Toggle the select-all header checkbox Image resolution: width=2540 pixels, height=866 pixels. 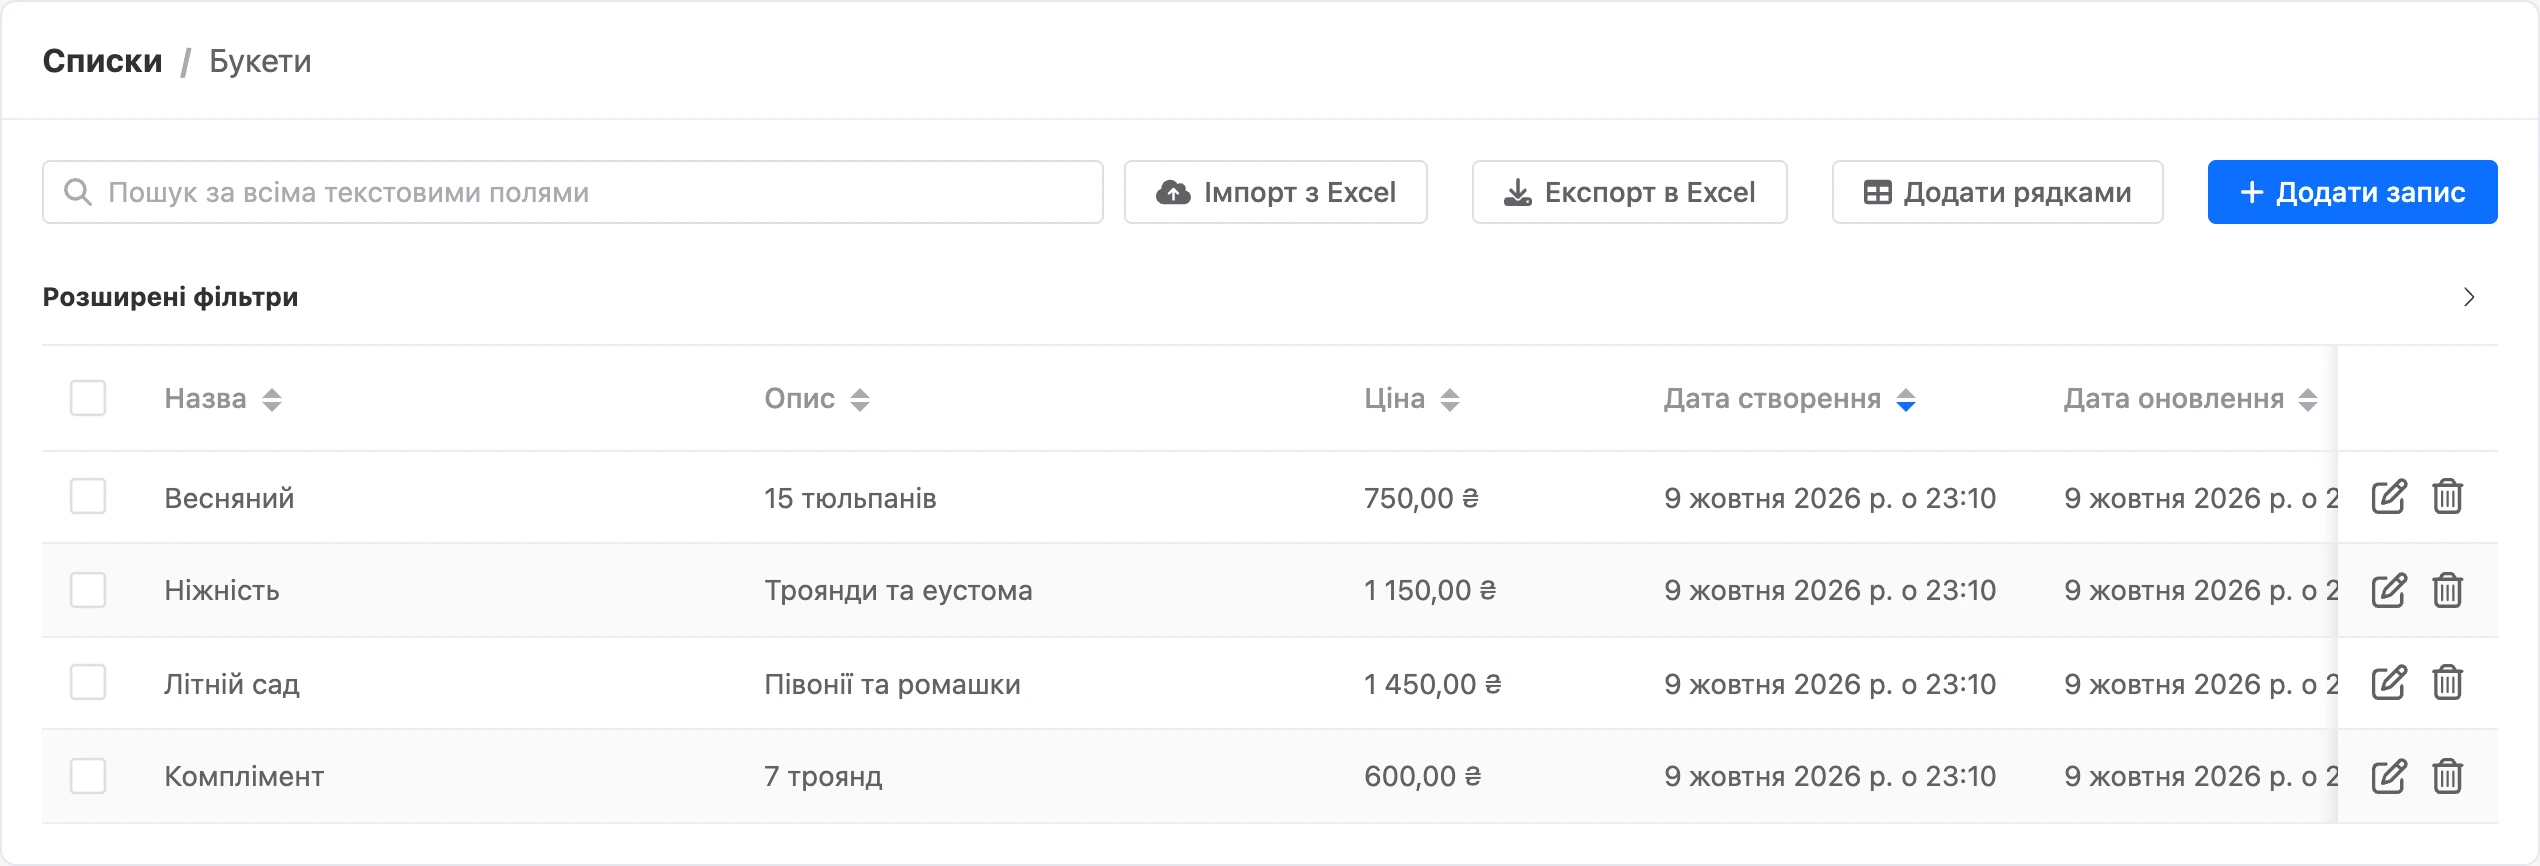(x=88, y=398)
